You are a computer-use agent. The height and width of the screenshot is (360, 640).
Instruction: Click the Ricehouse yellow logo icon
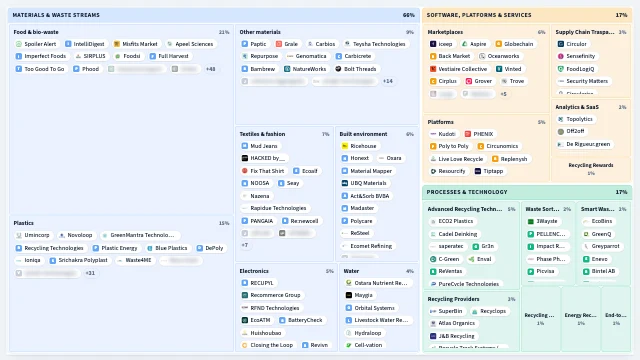tap(345, 146)
